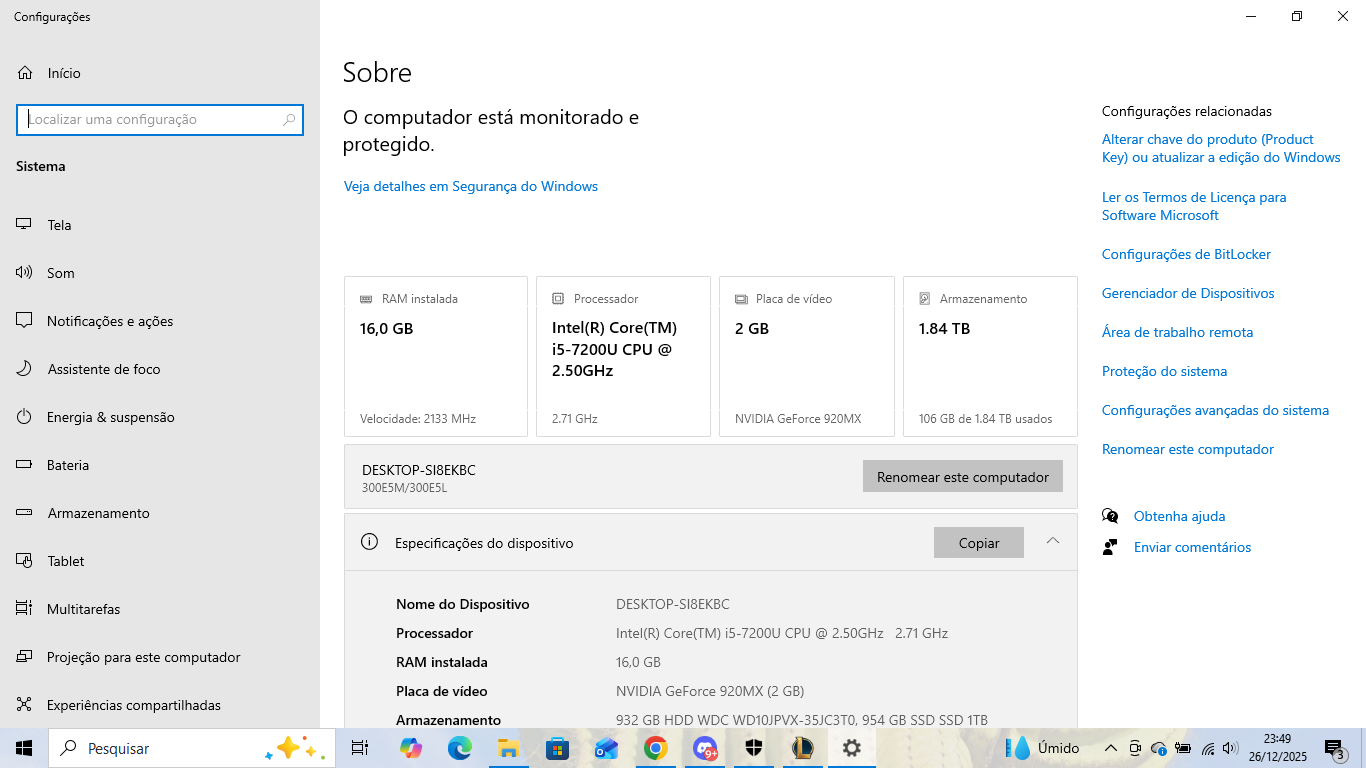Open the OneDrive cloud tray icon
Viewport: 1366px width, 768px height.
click(1159, 748)
